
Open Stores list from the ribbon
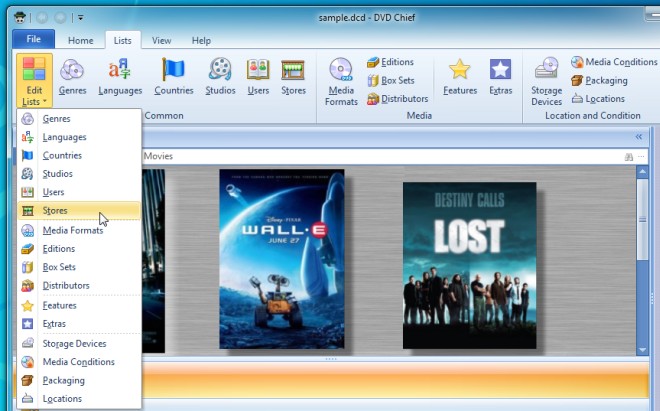point(293,77)
